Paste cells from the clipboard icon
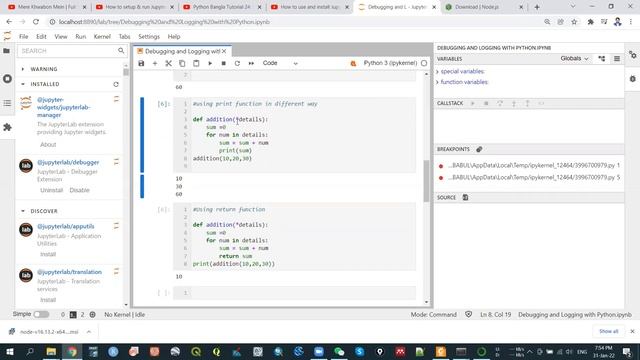 coord(196,63)
